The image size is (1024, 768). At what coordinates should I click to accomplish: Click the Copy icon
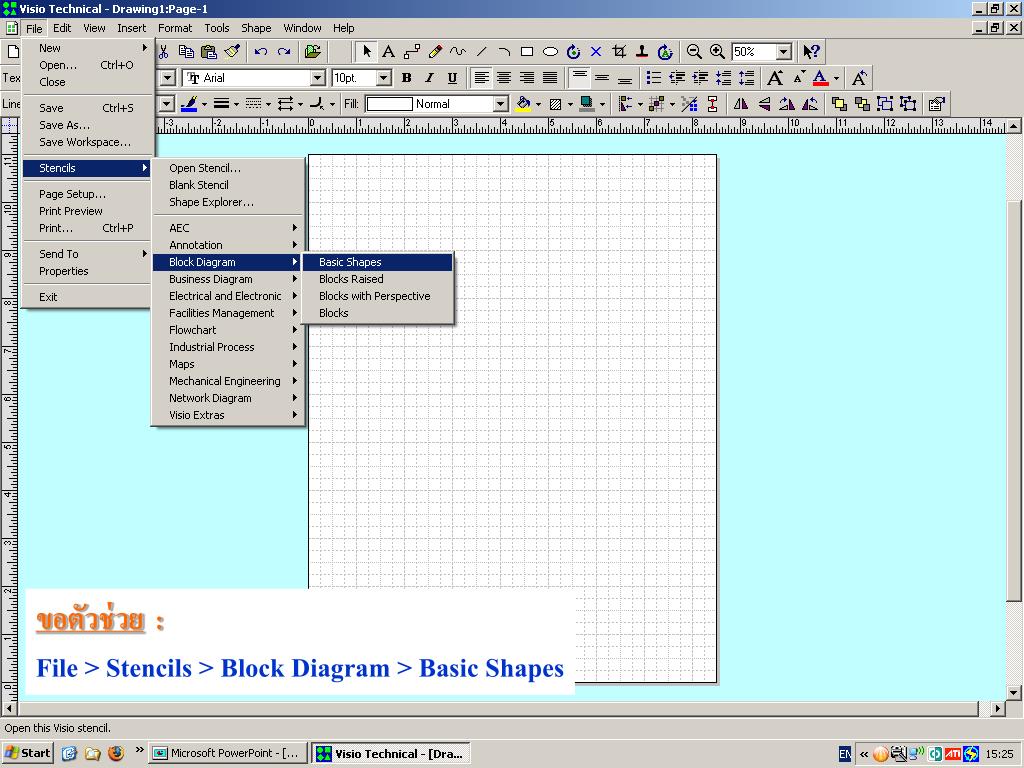tap(186, 52)
